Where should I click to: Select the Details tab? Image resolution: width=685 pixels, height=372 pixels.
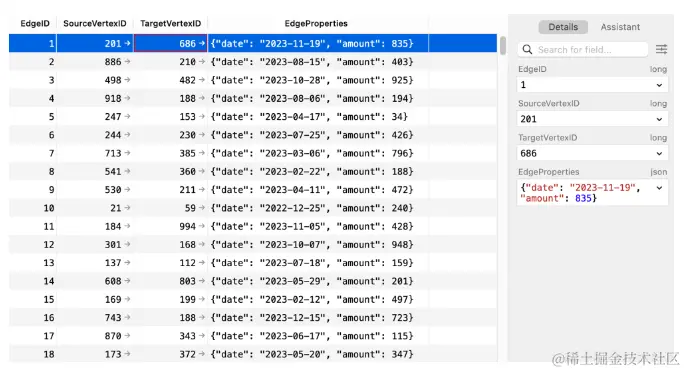pyautogui.click(x=563, y=27)
